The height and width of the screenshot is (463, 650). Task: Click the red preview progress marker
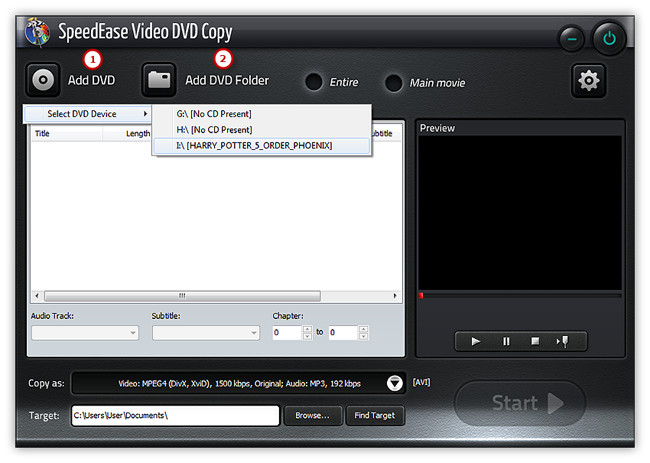click(421, 296)
